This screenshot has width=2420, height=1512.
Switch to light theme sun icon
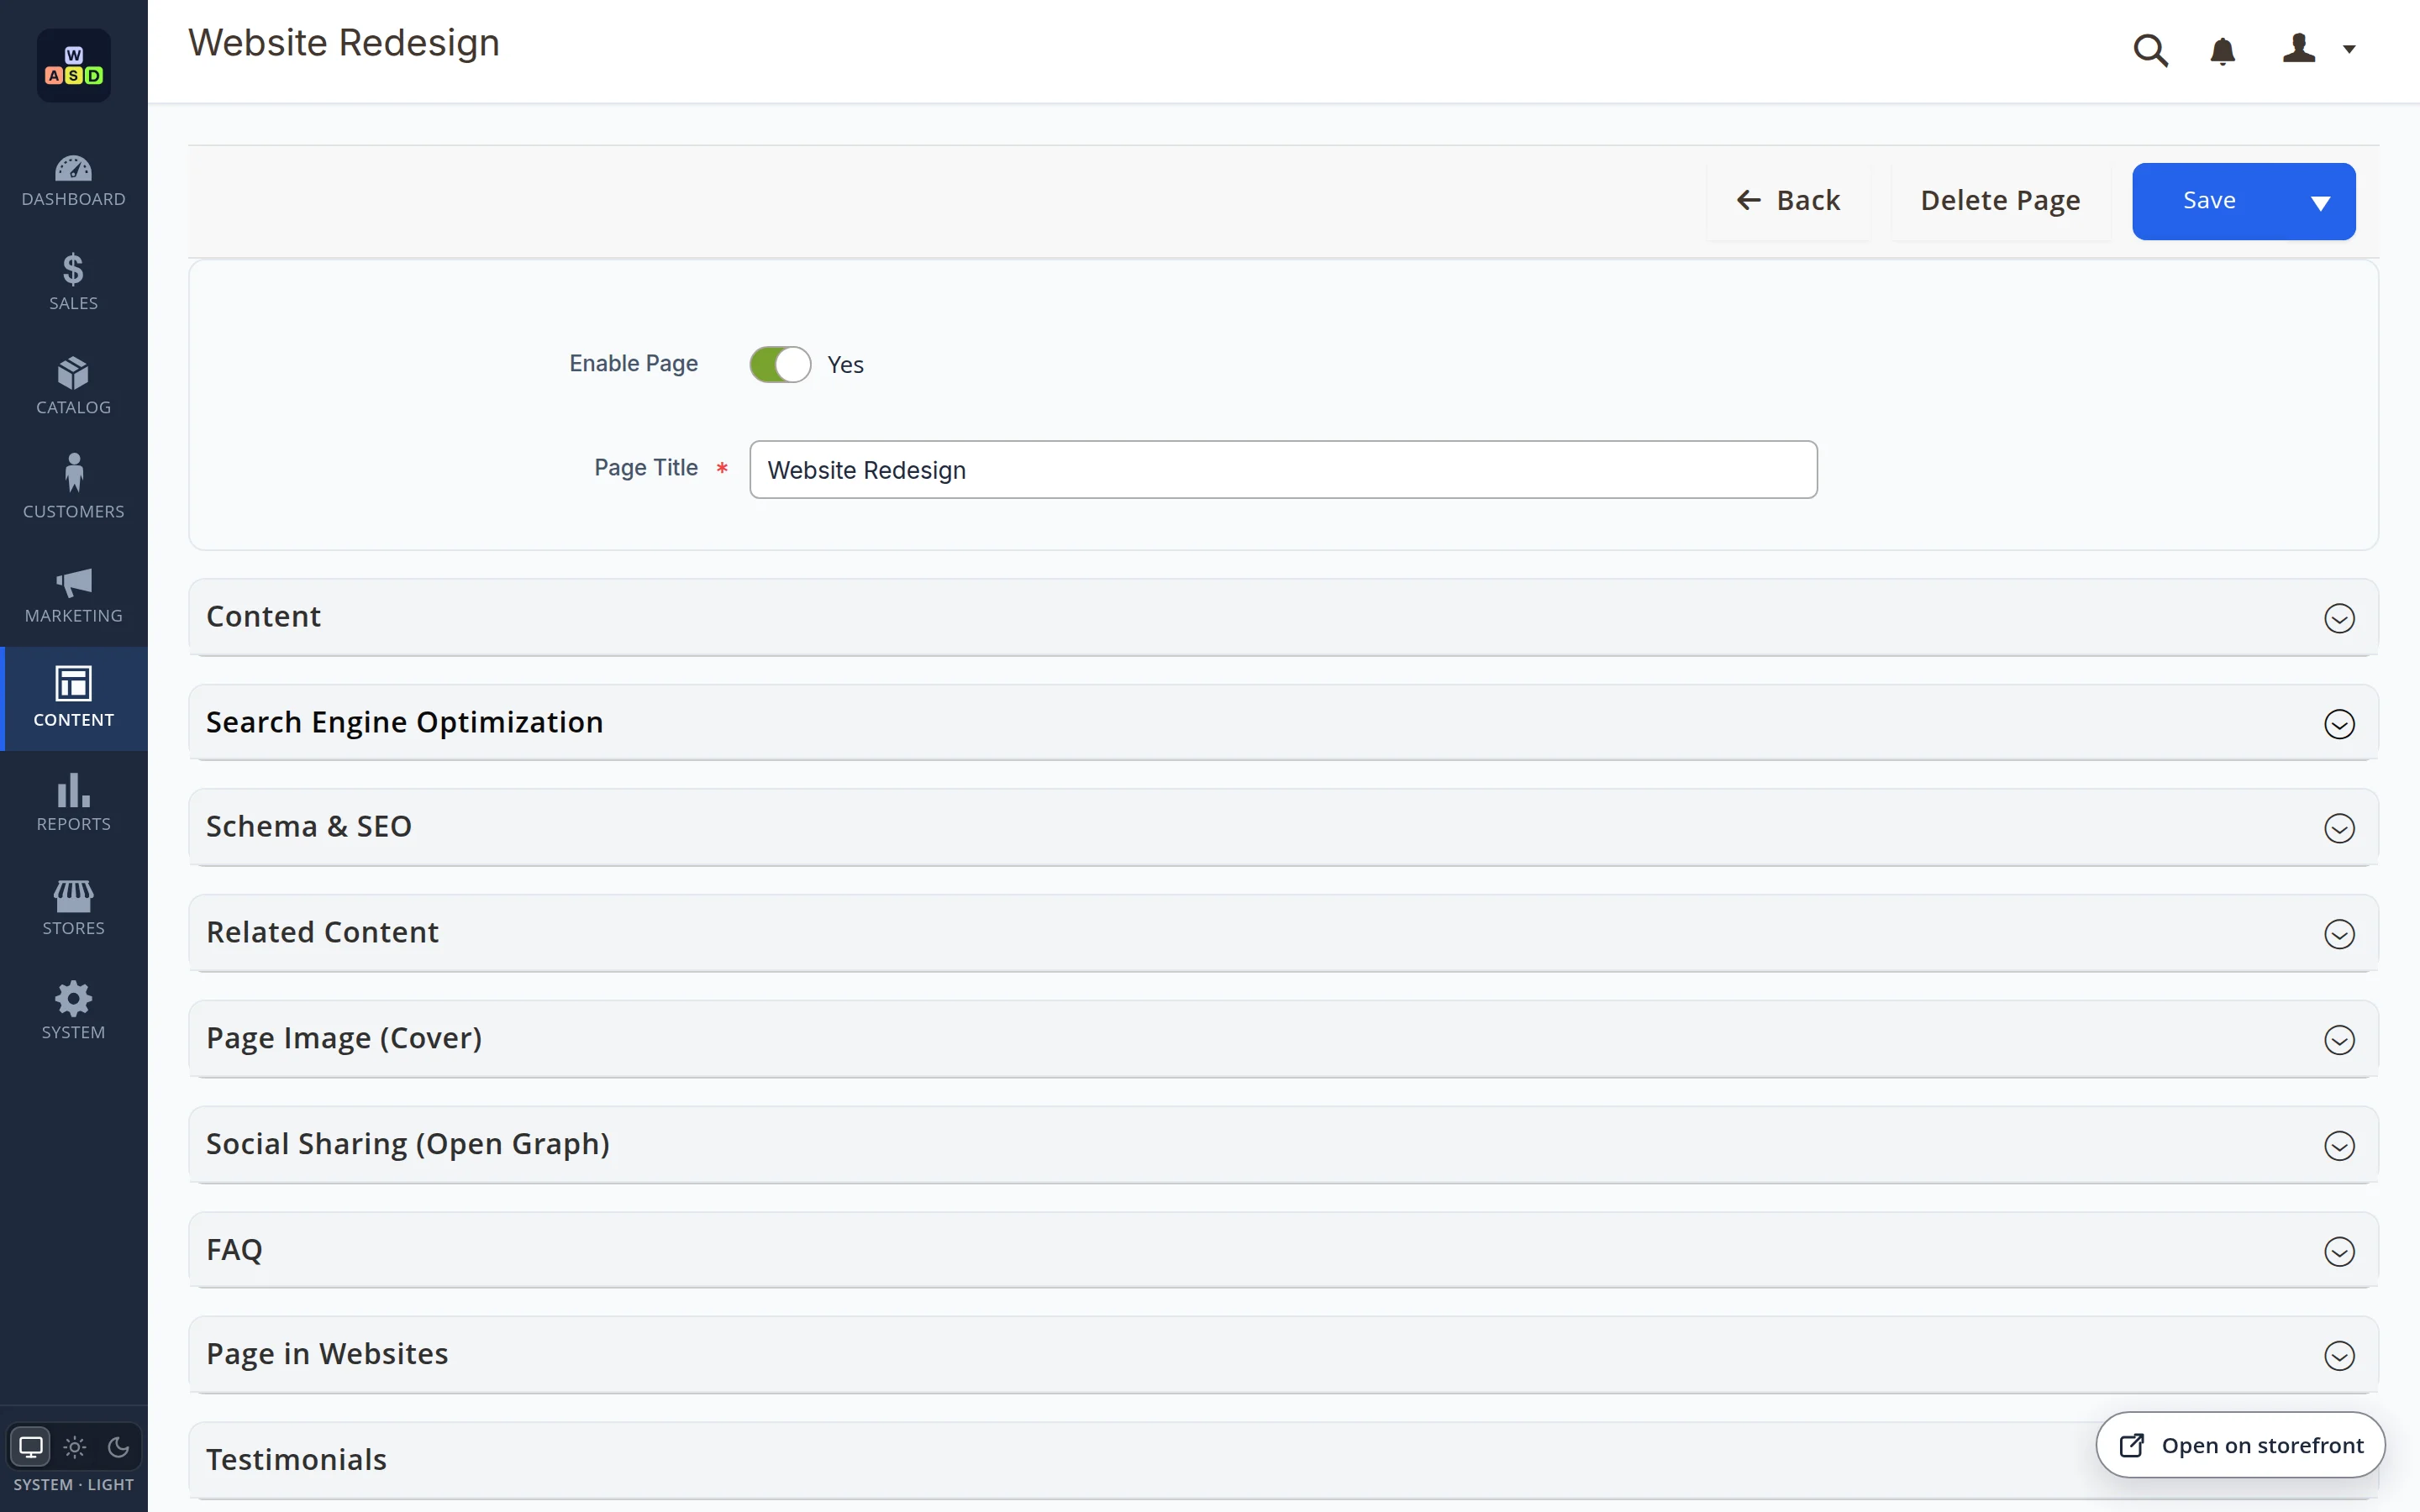tap(75, 1447)
